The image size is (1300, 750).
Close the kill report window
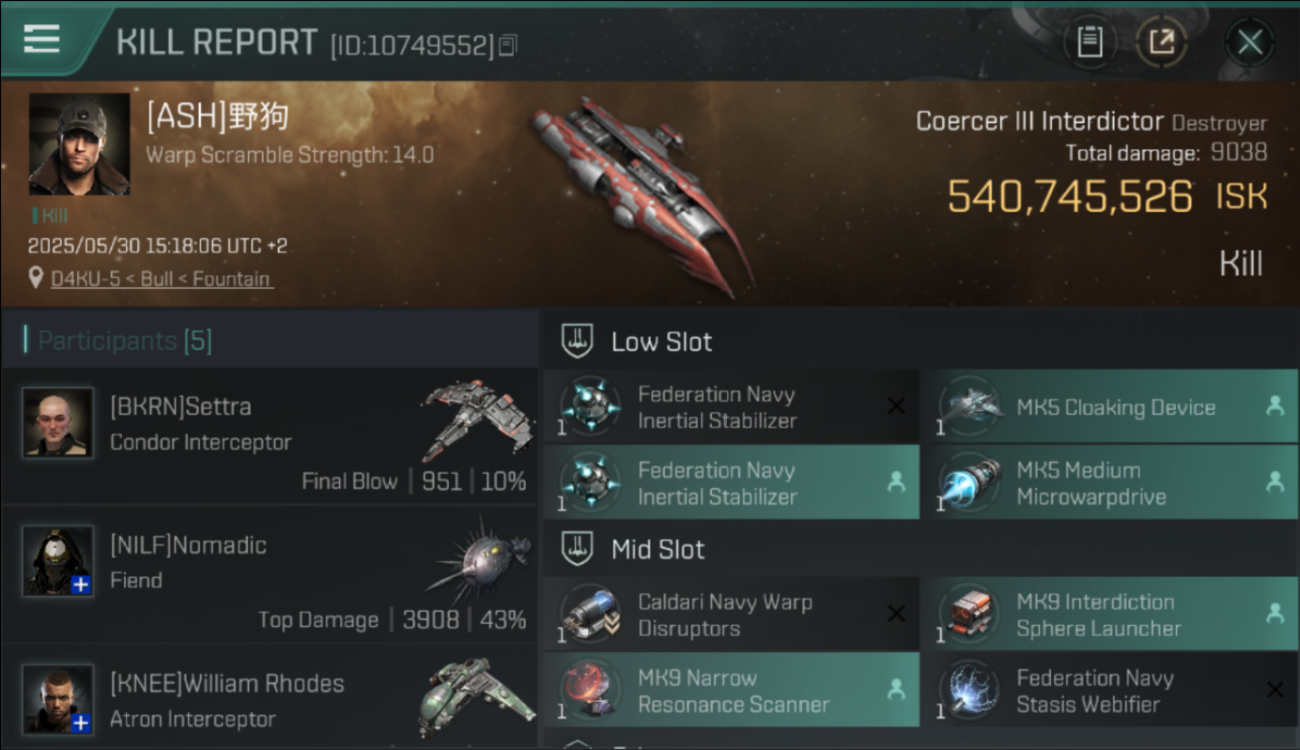[x=1249, y=42]
